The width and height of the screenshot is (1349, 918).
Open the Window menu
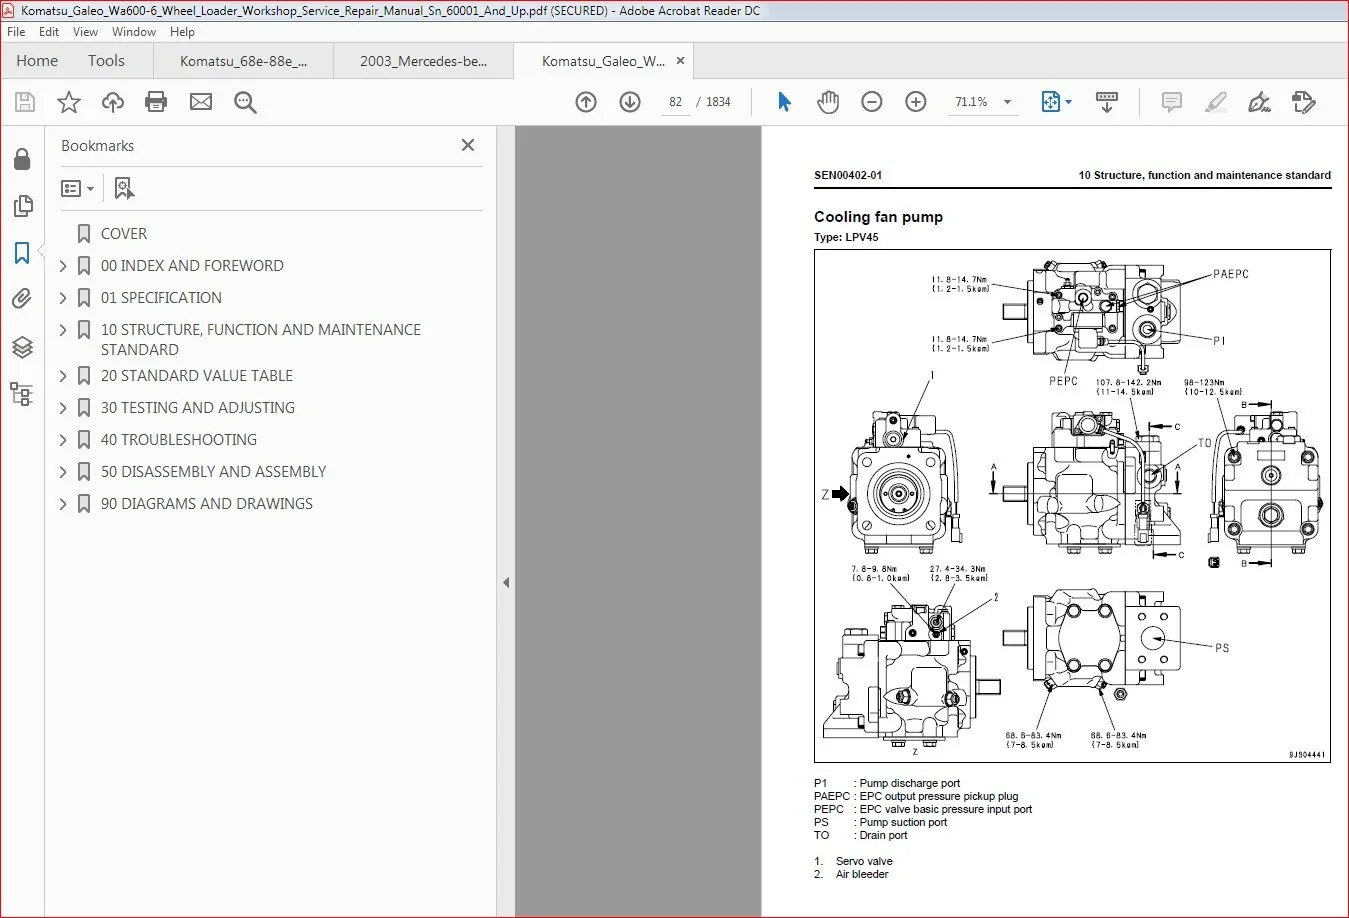click(x=134, y=32)
